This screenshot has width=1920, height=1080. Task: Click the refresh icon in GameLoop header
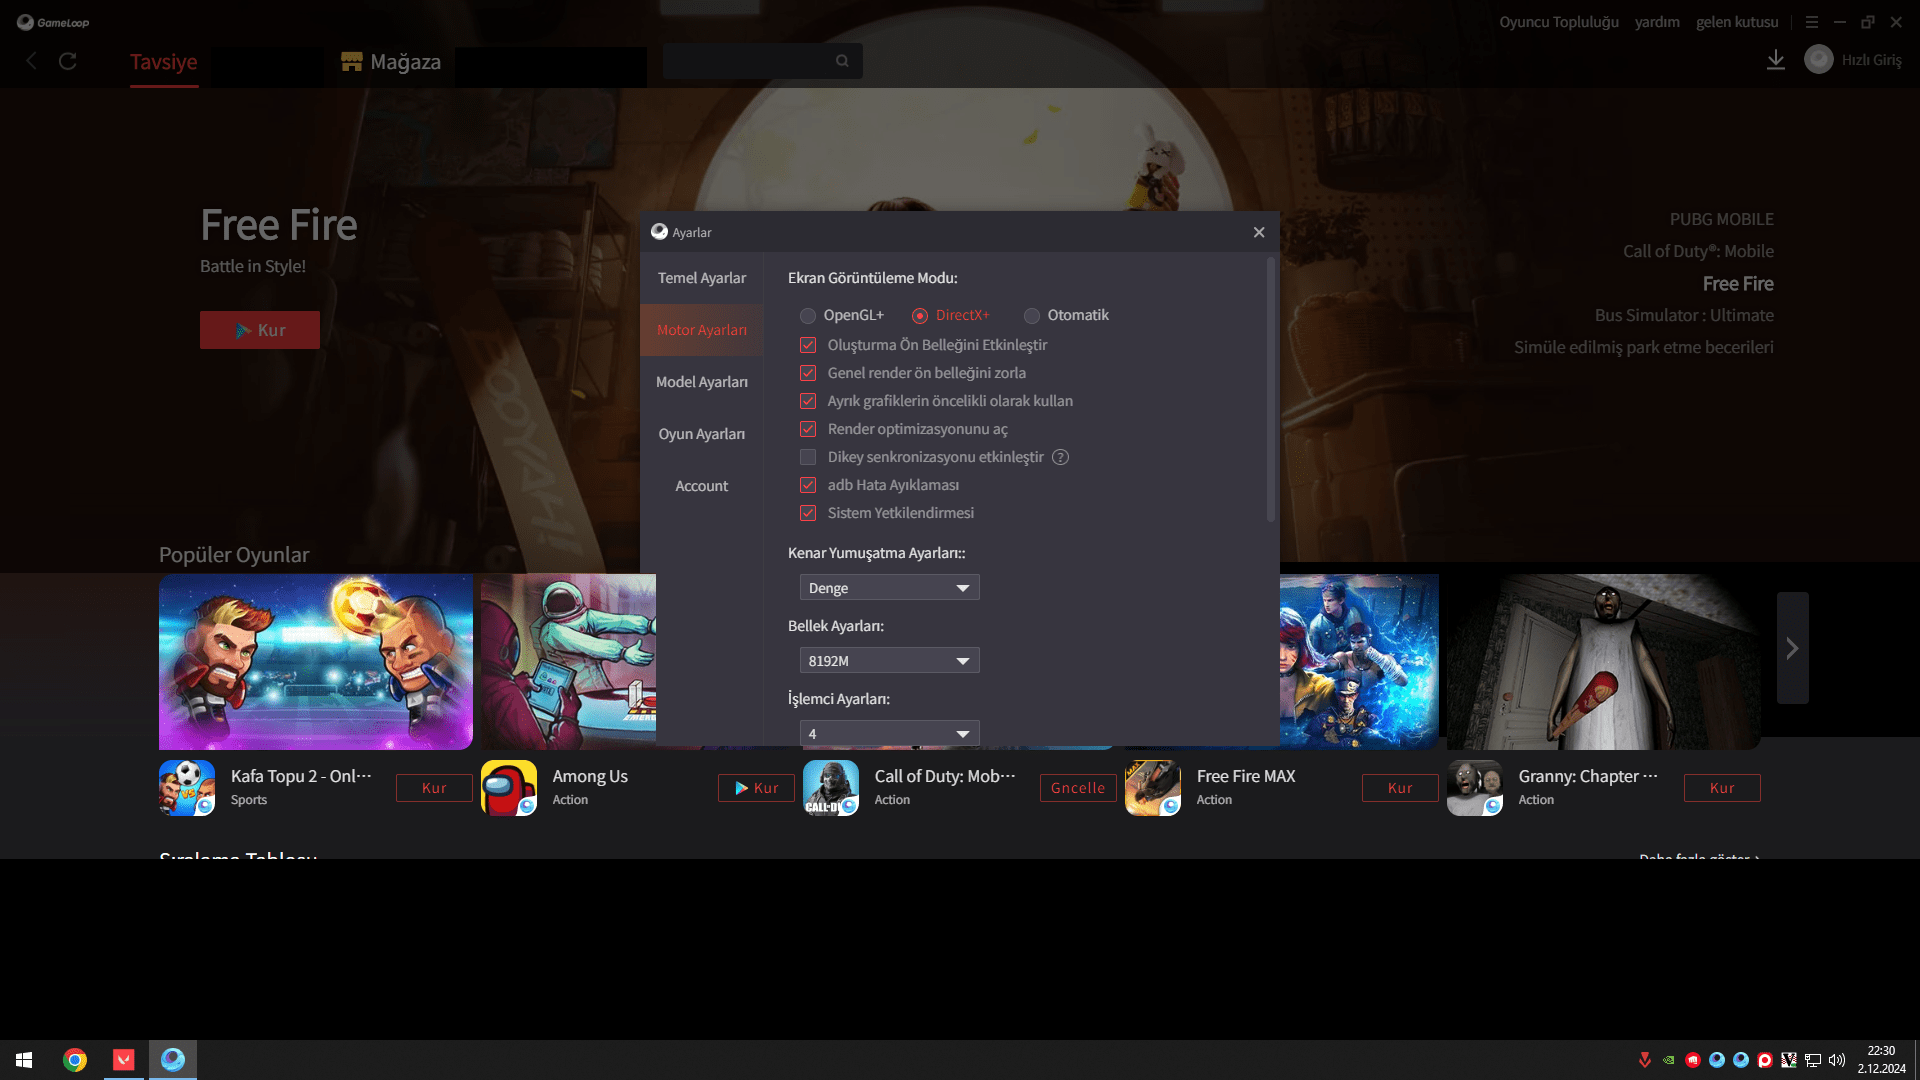(x=68, y=61)
